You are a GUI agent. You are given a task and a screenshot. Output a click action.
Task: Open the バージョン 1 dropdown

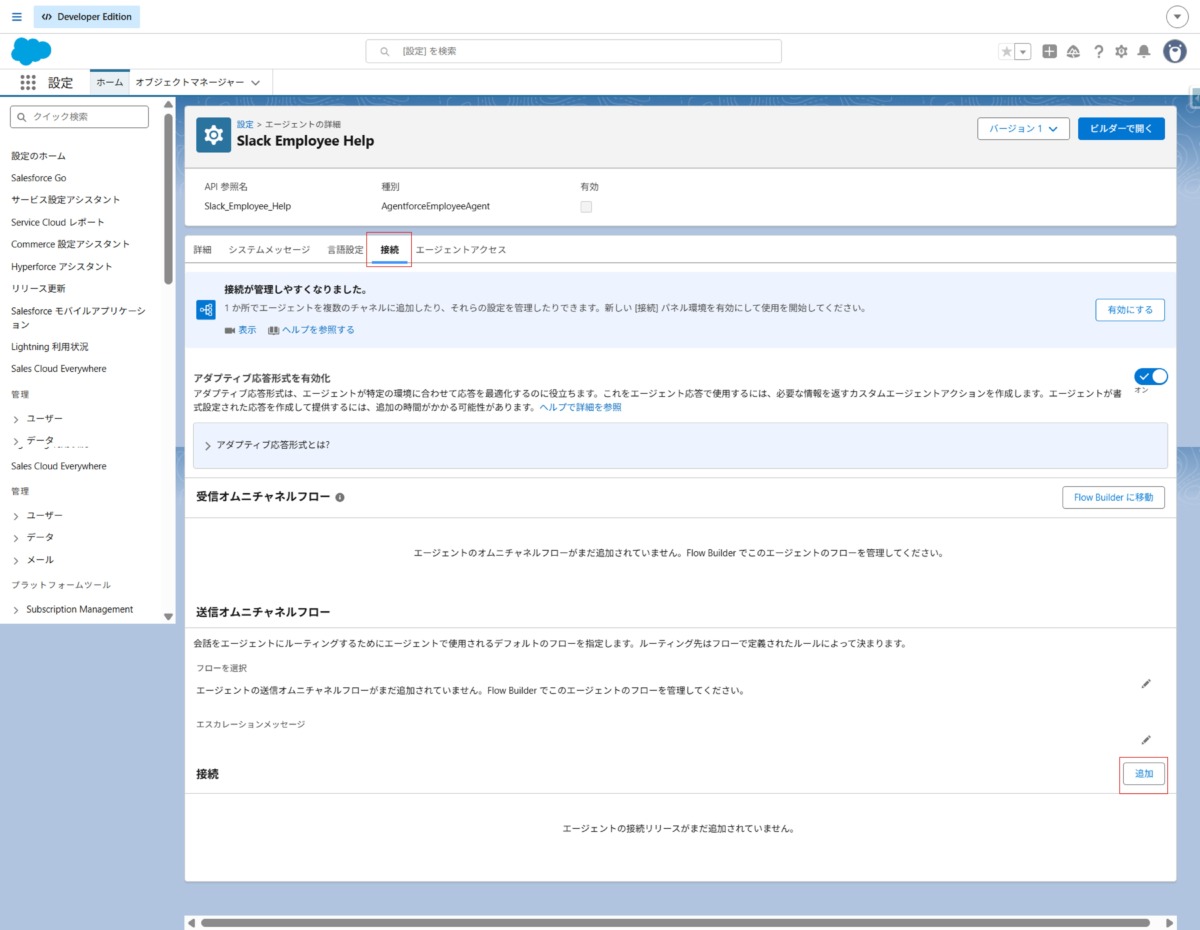[1024, 129]
